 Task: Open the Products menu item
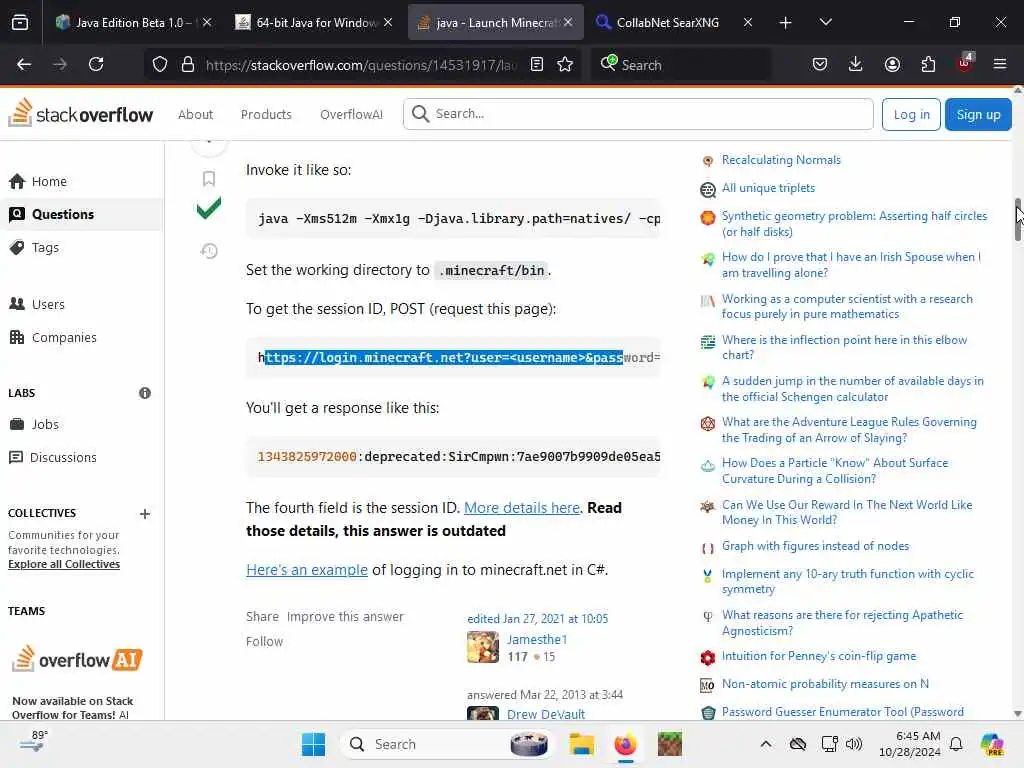click(x=266, y=114)
